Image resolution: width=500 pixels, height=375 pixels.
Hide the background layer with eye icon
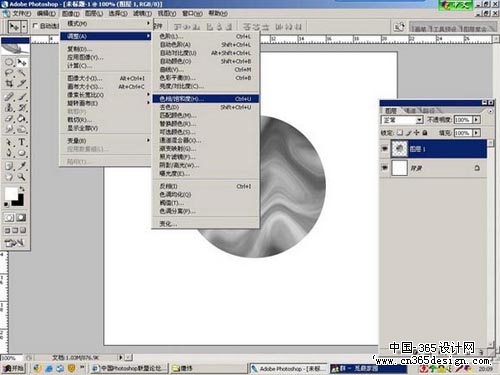click(x=384, y=168)
